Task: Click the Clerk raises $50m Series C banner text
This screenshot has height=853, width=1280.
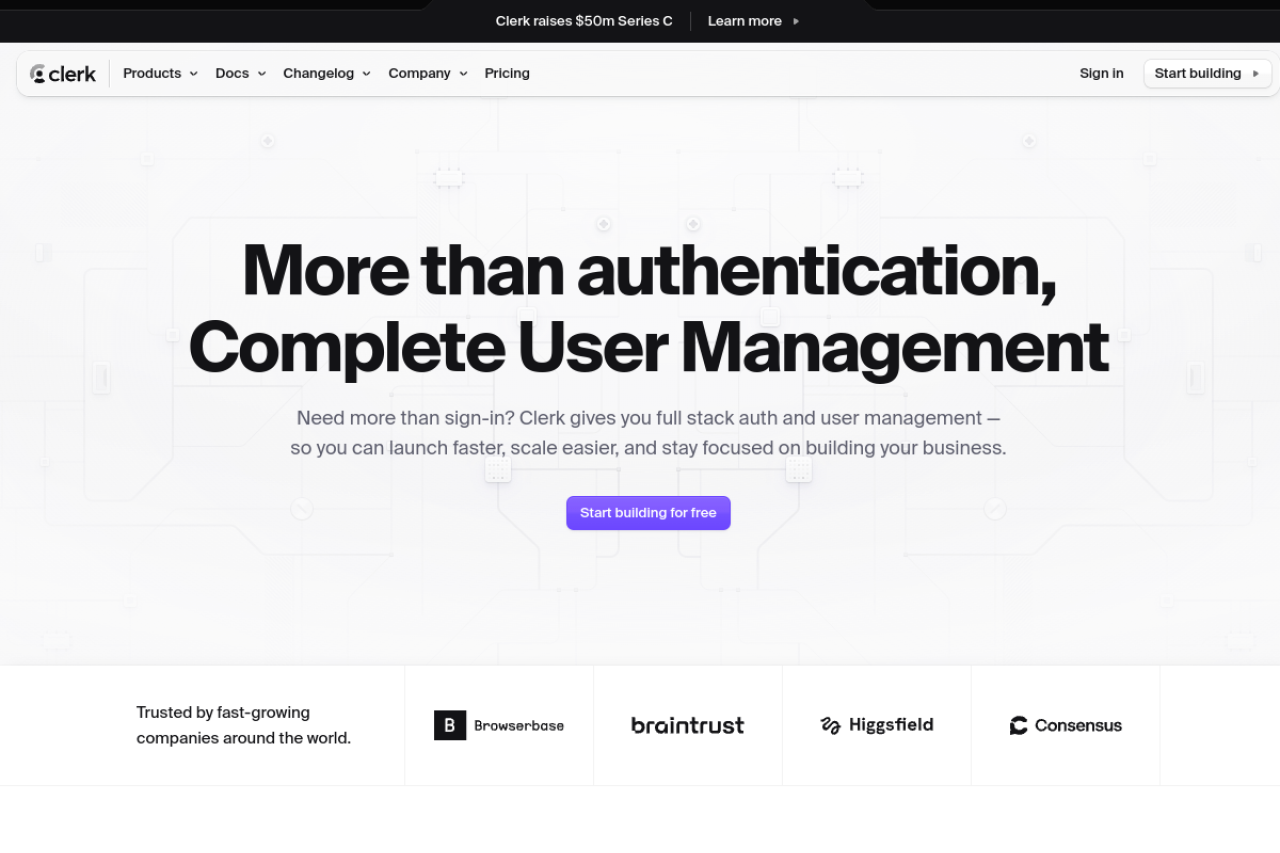Action: point(584,21)
